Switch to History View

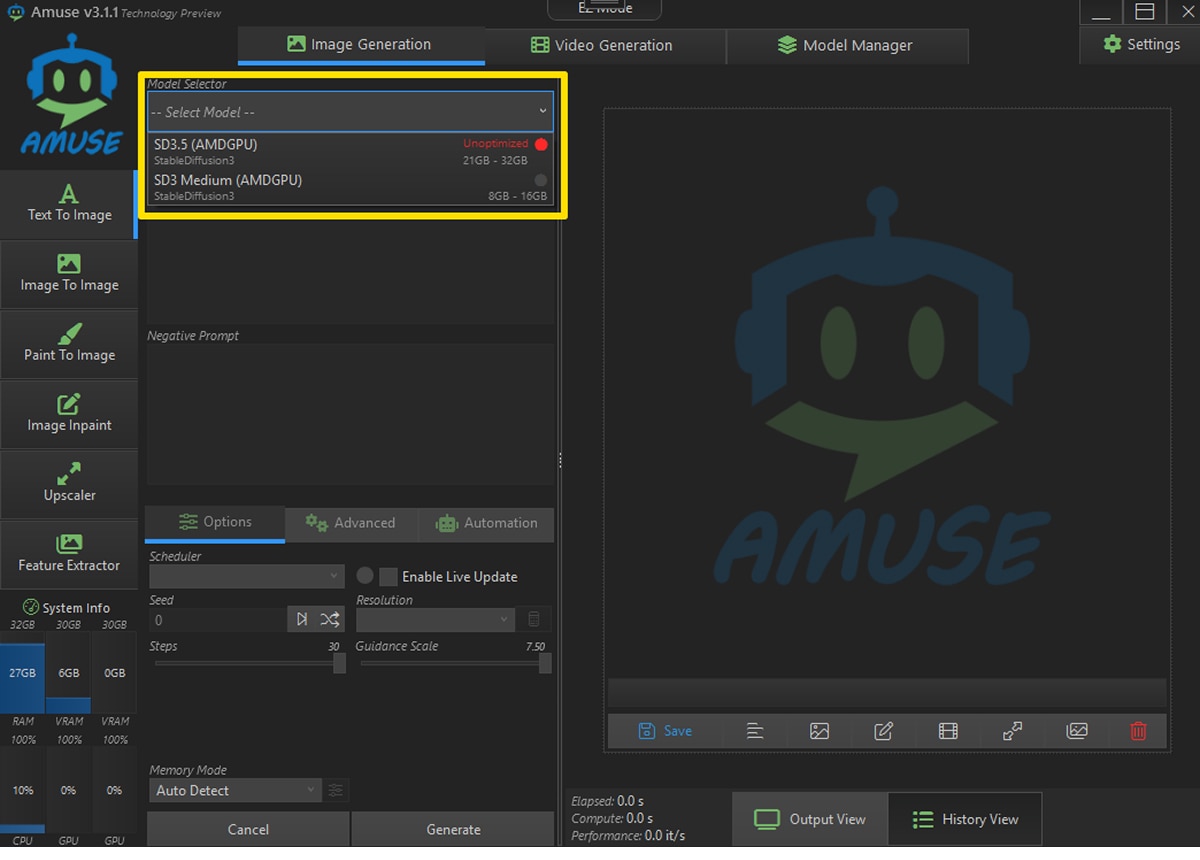tap(964, 819)
